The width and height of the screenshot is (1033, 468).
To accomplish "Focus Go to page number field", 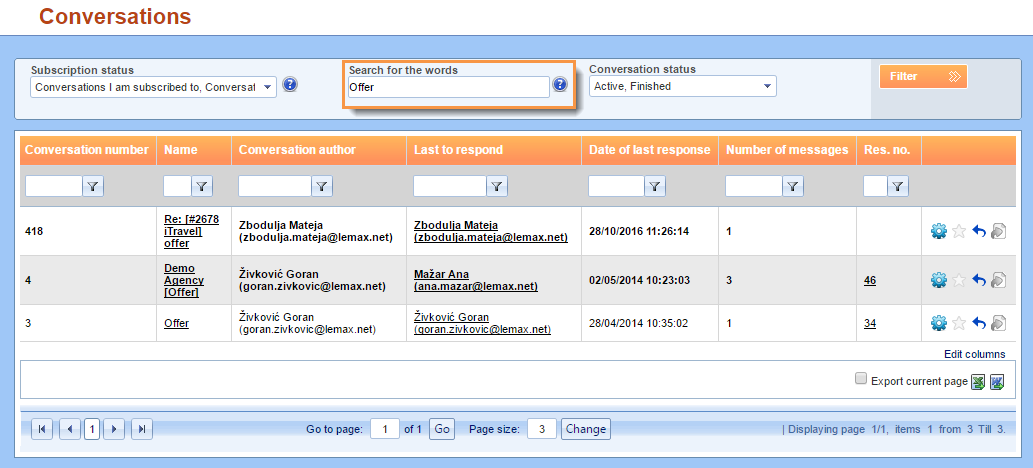I will click(x=385, y=429).
